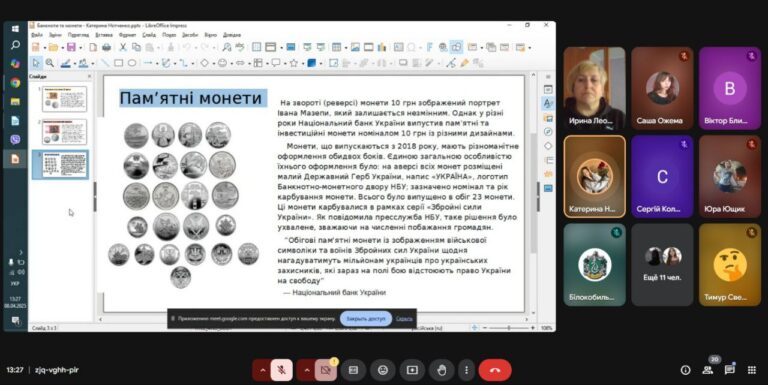Image resolution: width=768 pixels, height=385 pixels.
Task: Start presentation from first slide icon
Action: (x=307, y=48)
